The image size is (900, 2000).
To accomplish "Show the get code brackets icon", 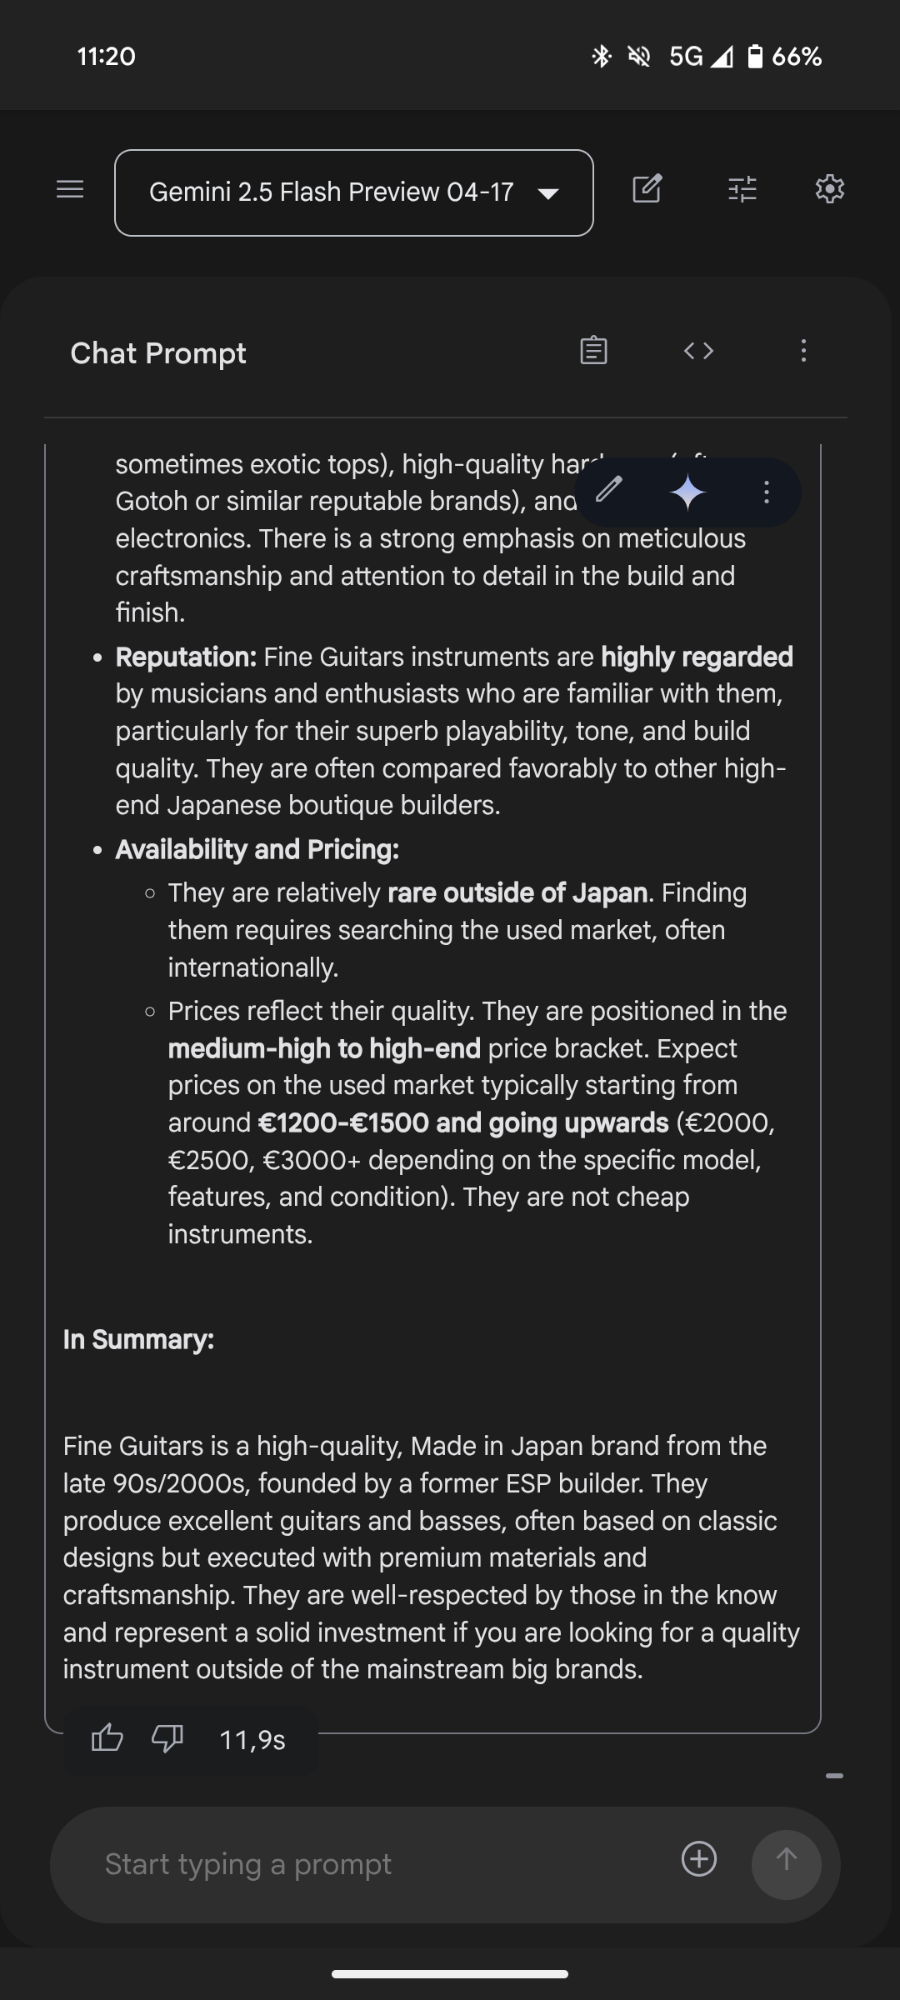I will (699, 350).
